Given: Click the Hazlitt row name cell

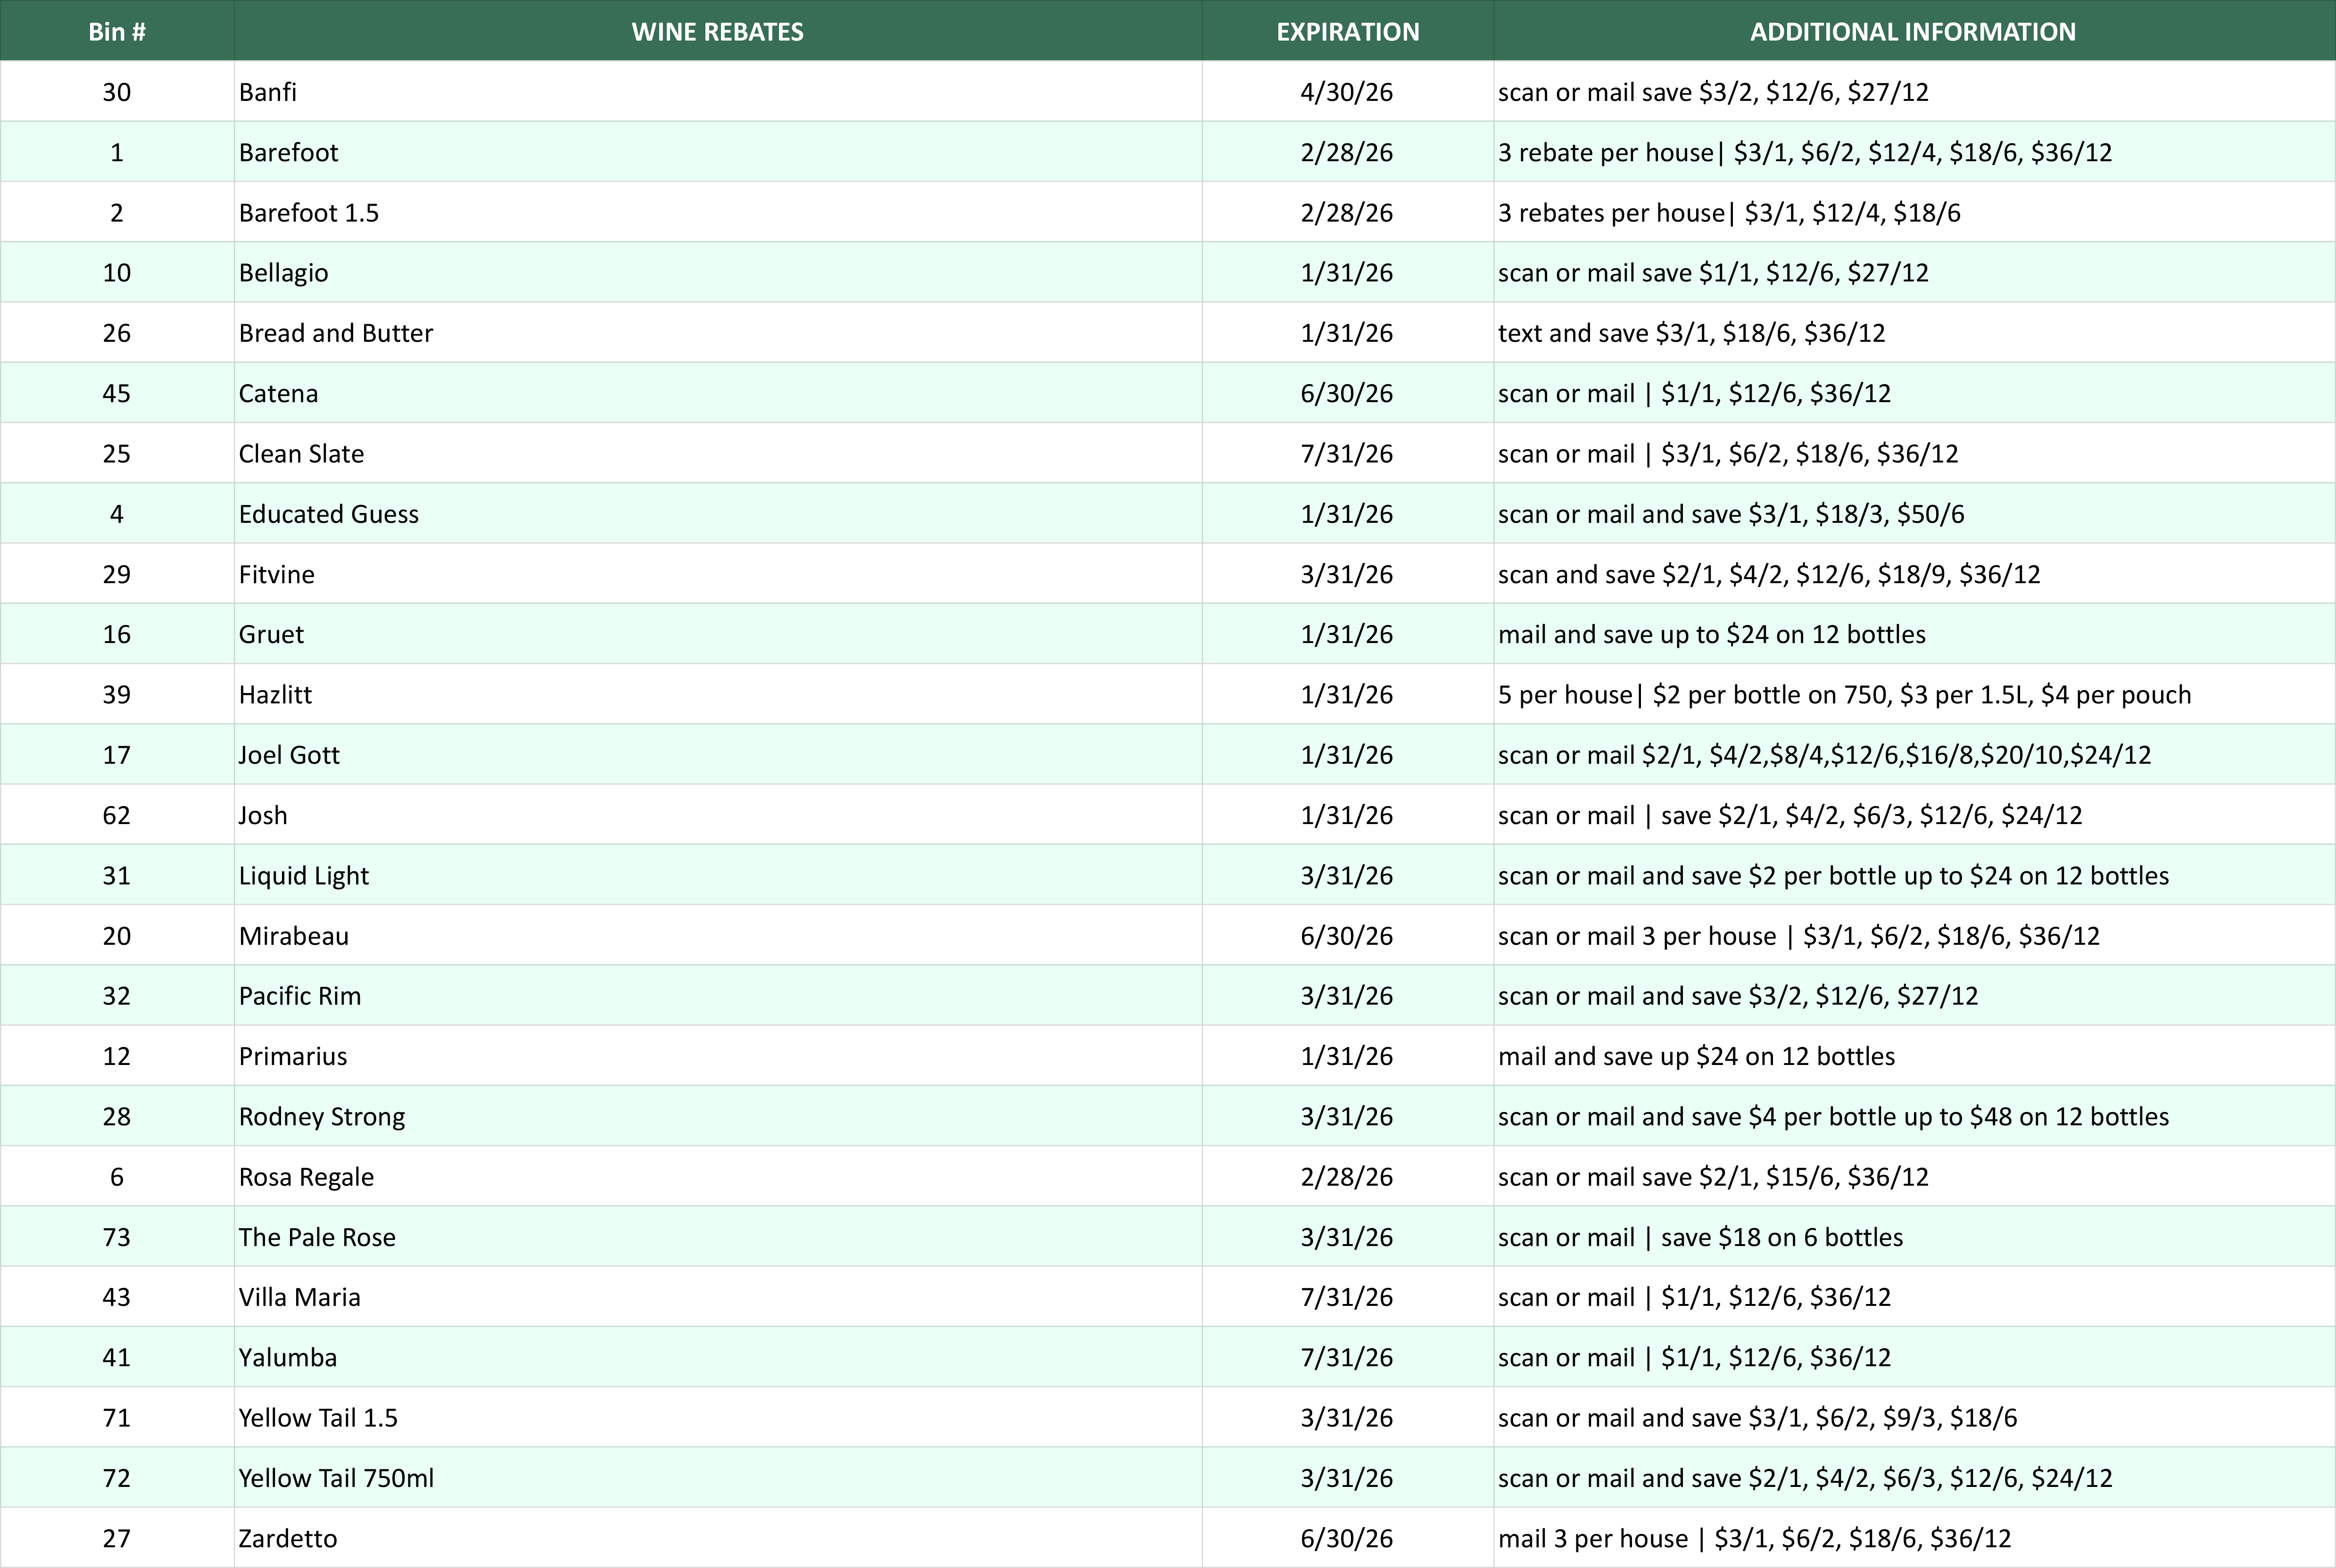Looking at the screenshot, I should 276,695.
